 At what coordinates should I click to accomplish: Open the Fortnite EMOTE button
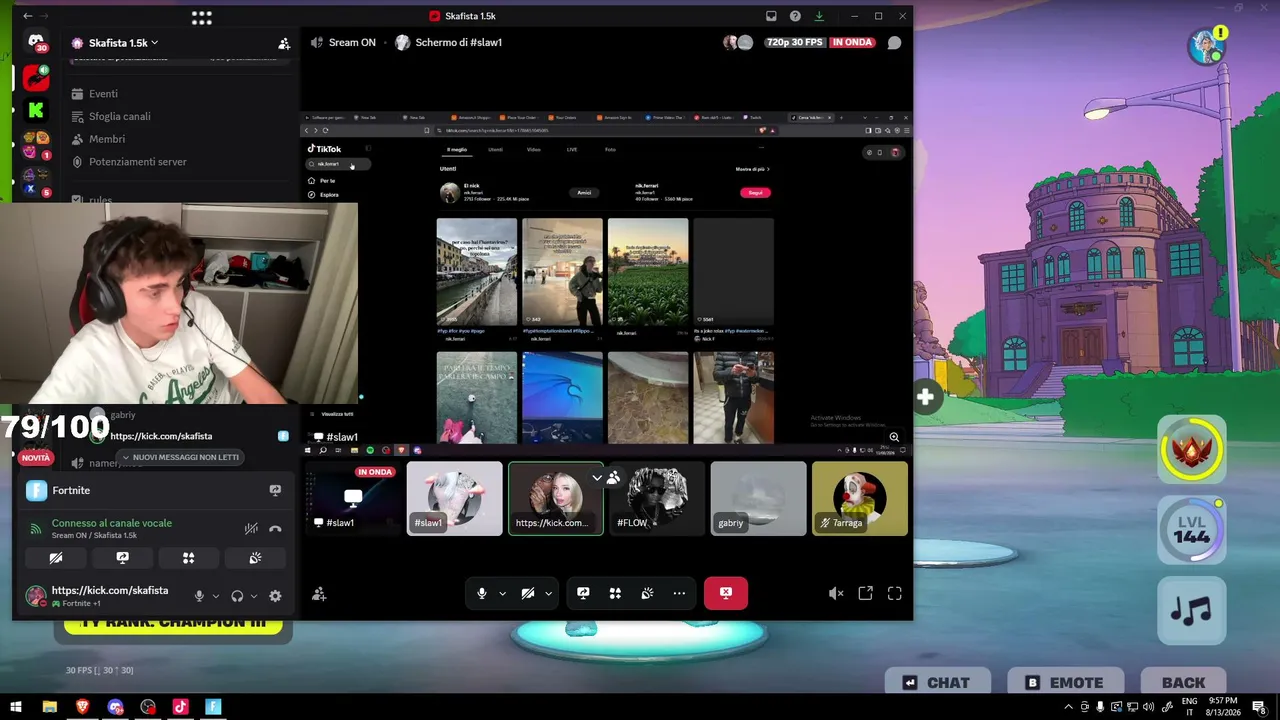pyautogui.click(x=1064, y=683)
